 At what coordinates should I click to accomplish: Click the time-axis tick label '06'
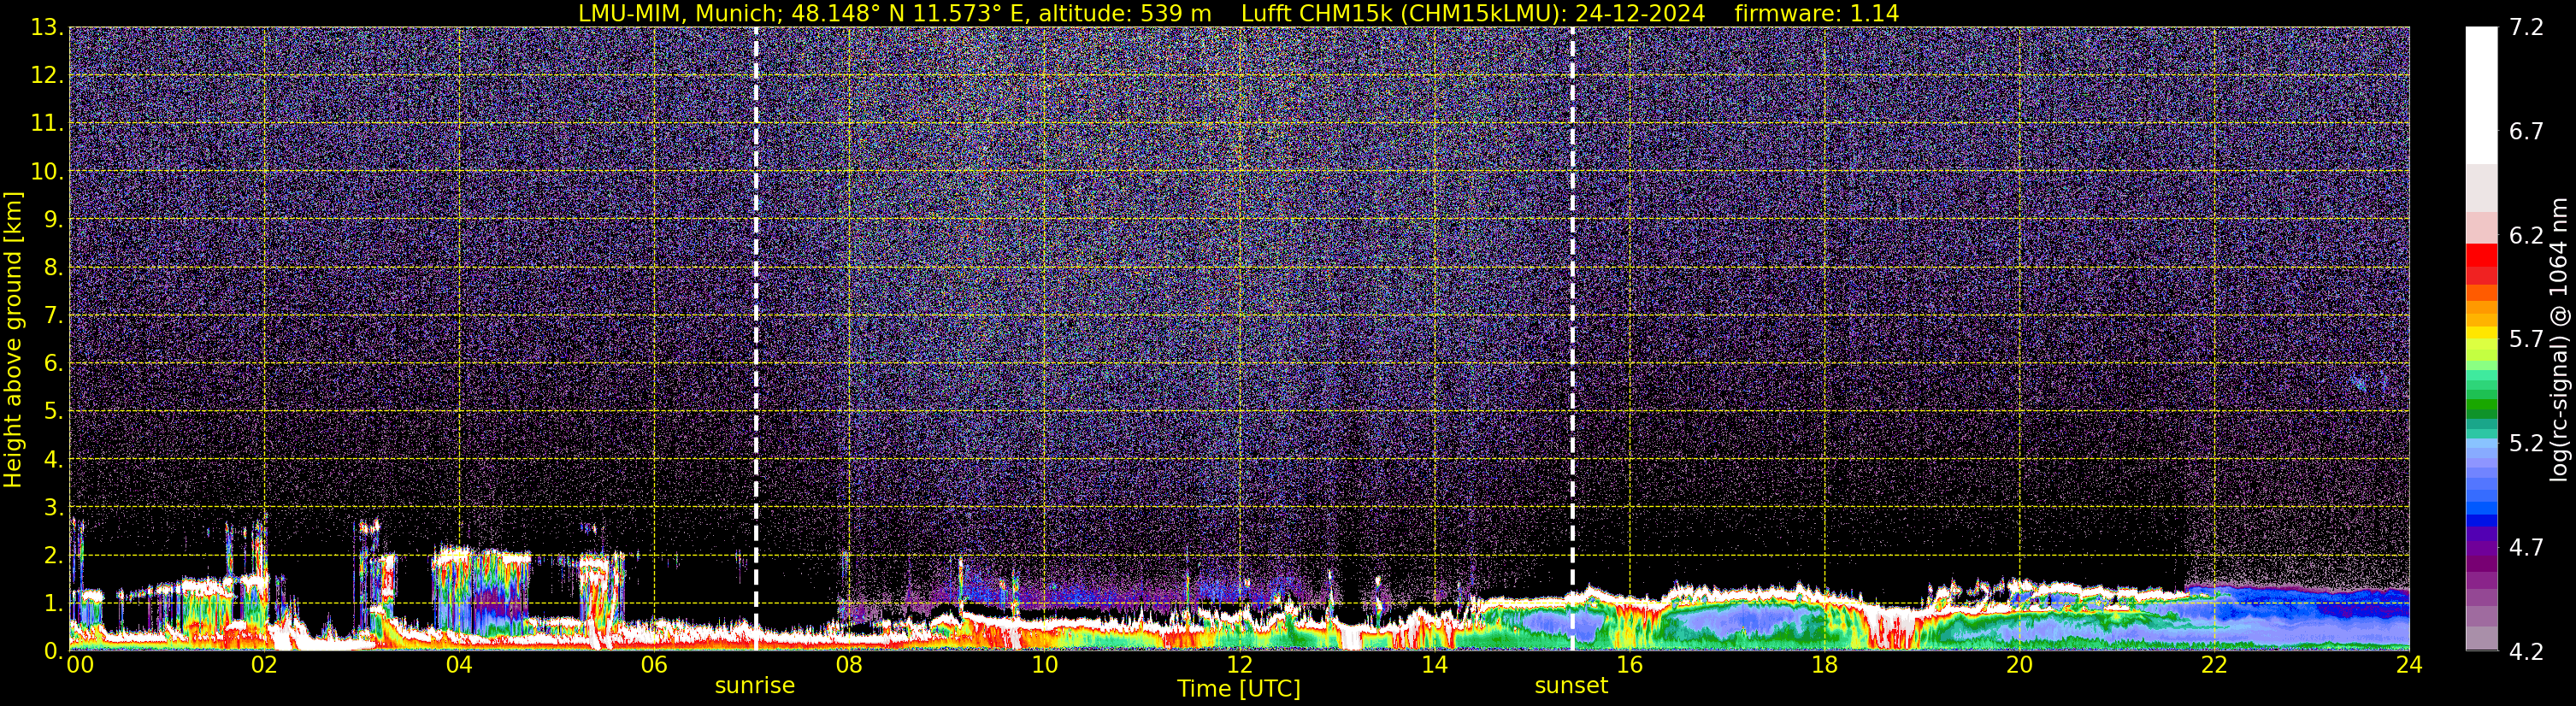(x=654, y=665)
